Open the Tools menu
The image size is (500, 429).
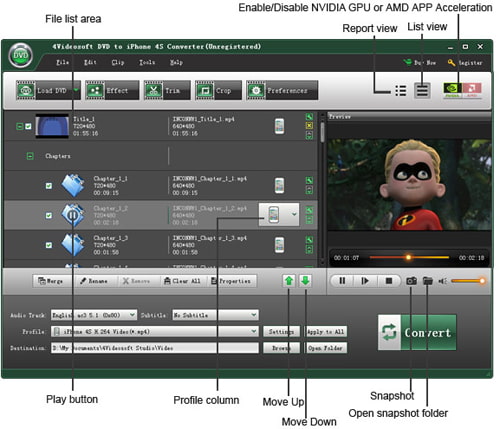pos(147,62)
